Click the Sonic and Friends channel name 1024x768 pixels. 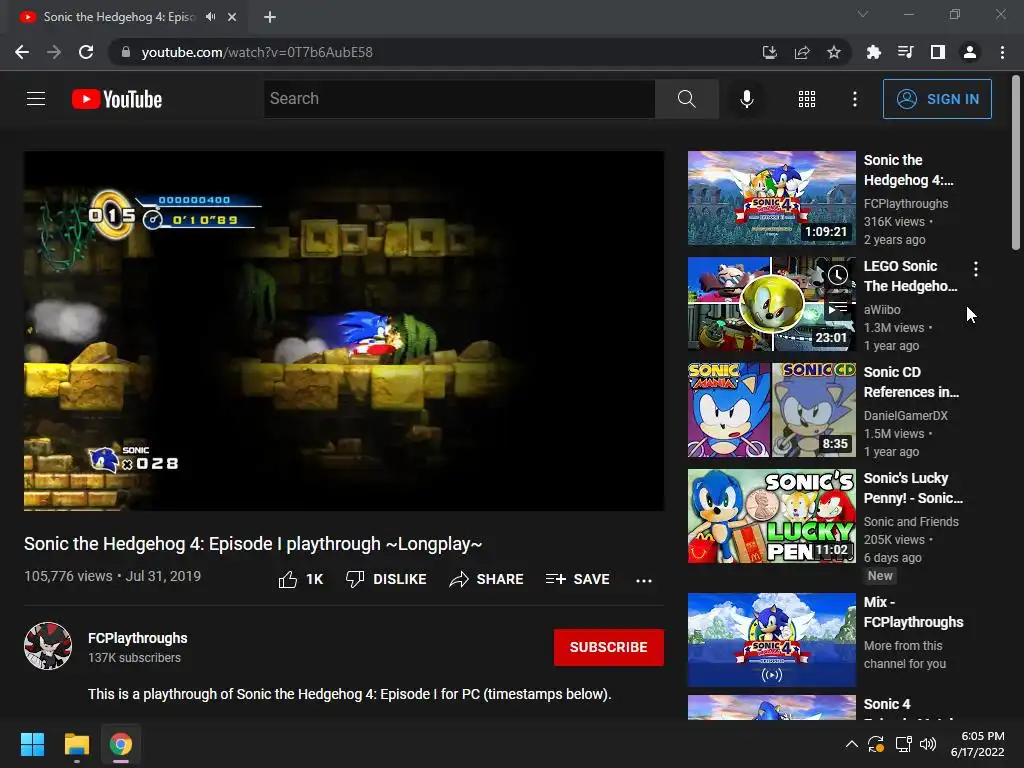(x=911, y=522)
